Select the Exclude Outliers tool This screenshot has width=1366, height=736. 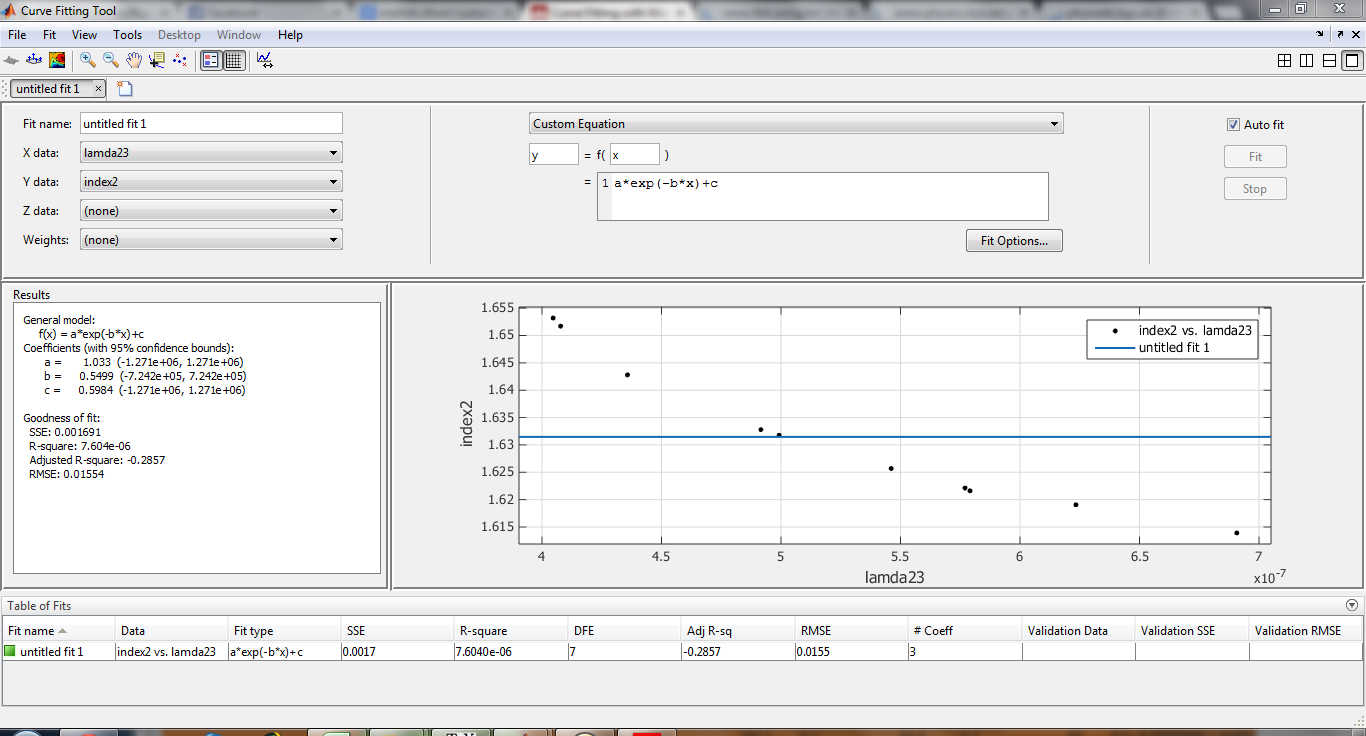tap(179, 60)
